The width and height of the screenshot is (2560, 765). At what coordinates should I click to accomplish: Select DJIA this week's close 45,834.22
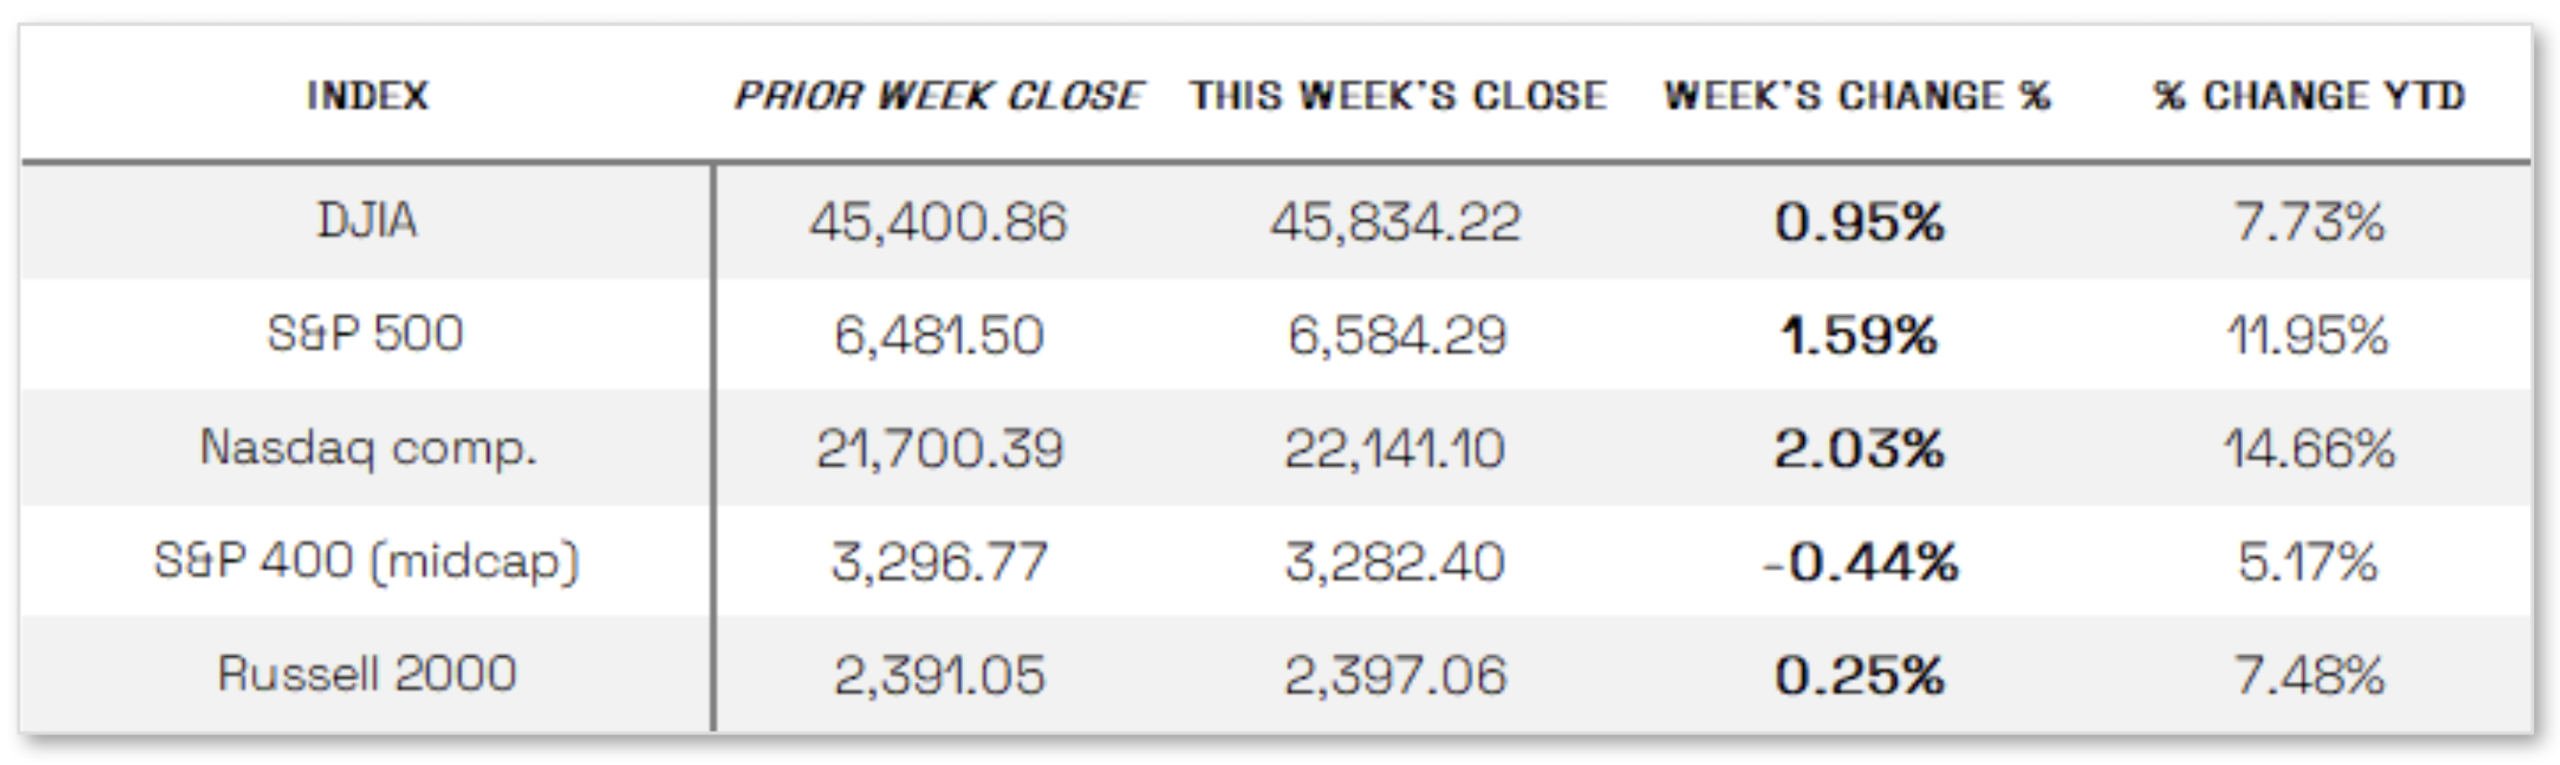(x=1396, y=222)
